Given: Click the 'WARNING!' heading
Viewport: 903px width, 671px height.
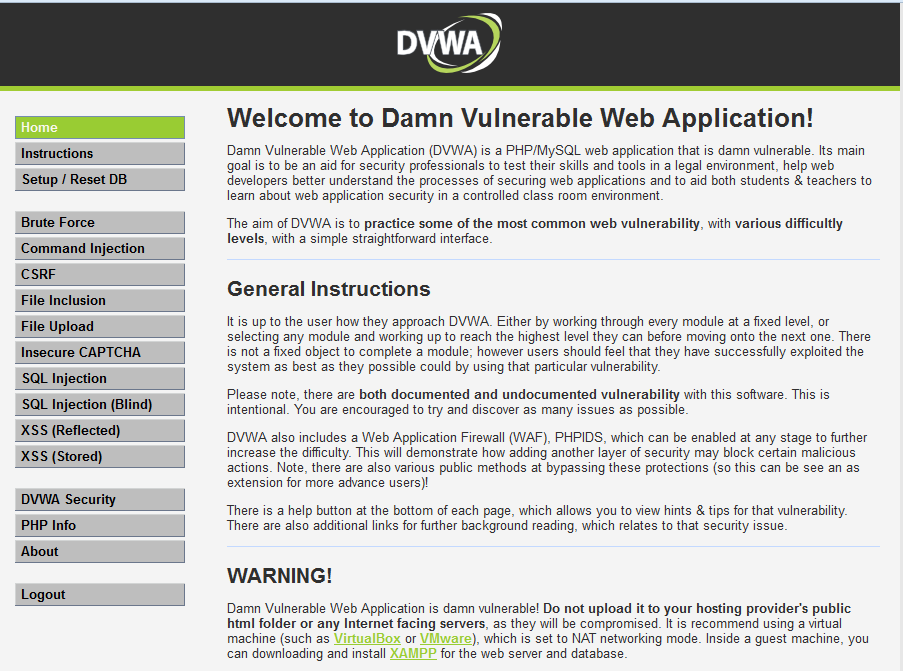Looking at the screenshot, I should click(279, 576).
